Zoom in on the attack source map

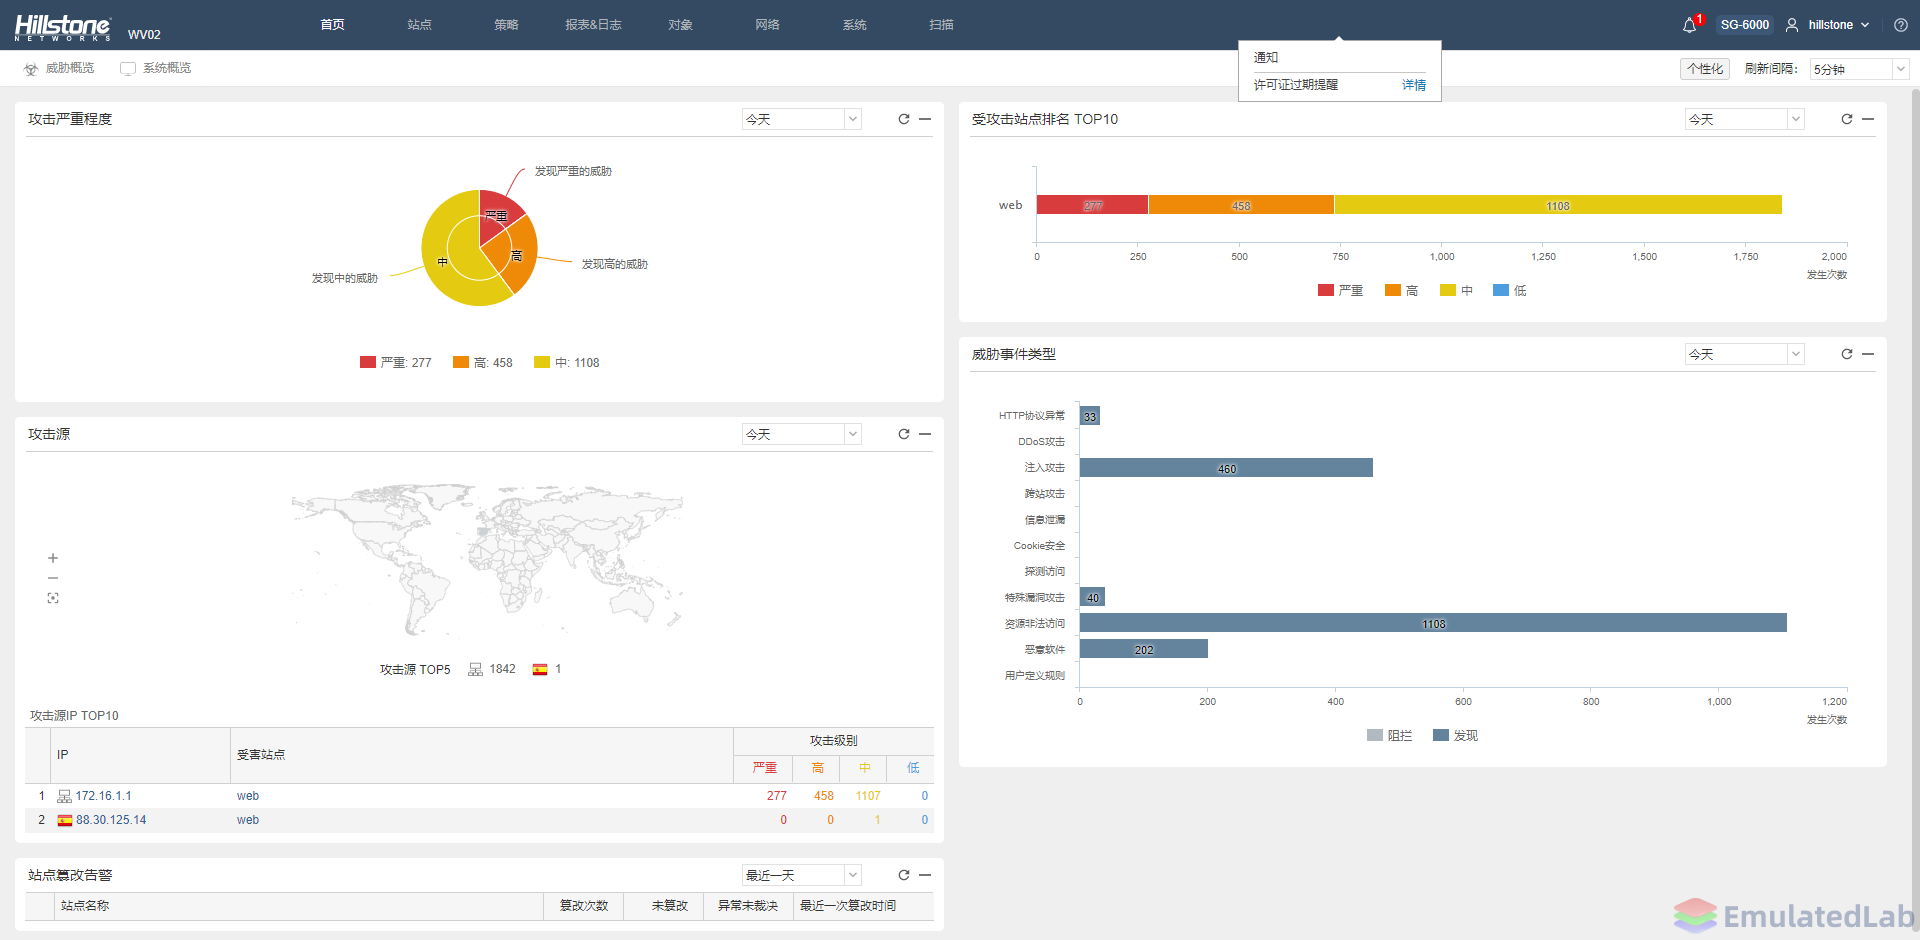click(x=53, y=558)
